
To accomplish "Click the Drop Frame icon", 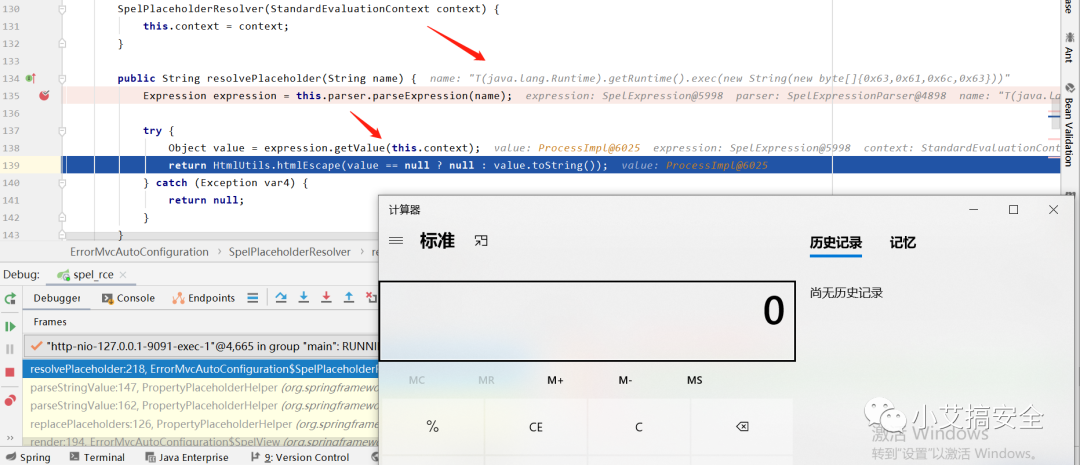I will tap(371, 298).
